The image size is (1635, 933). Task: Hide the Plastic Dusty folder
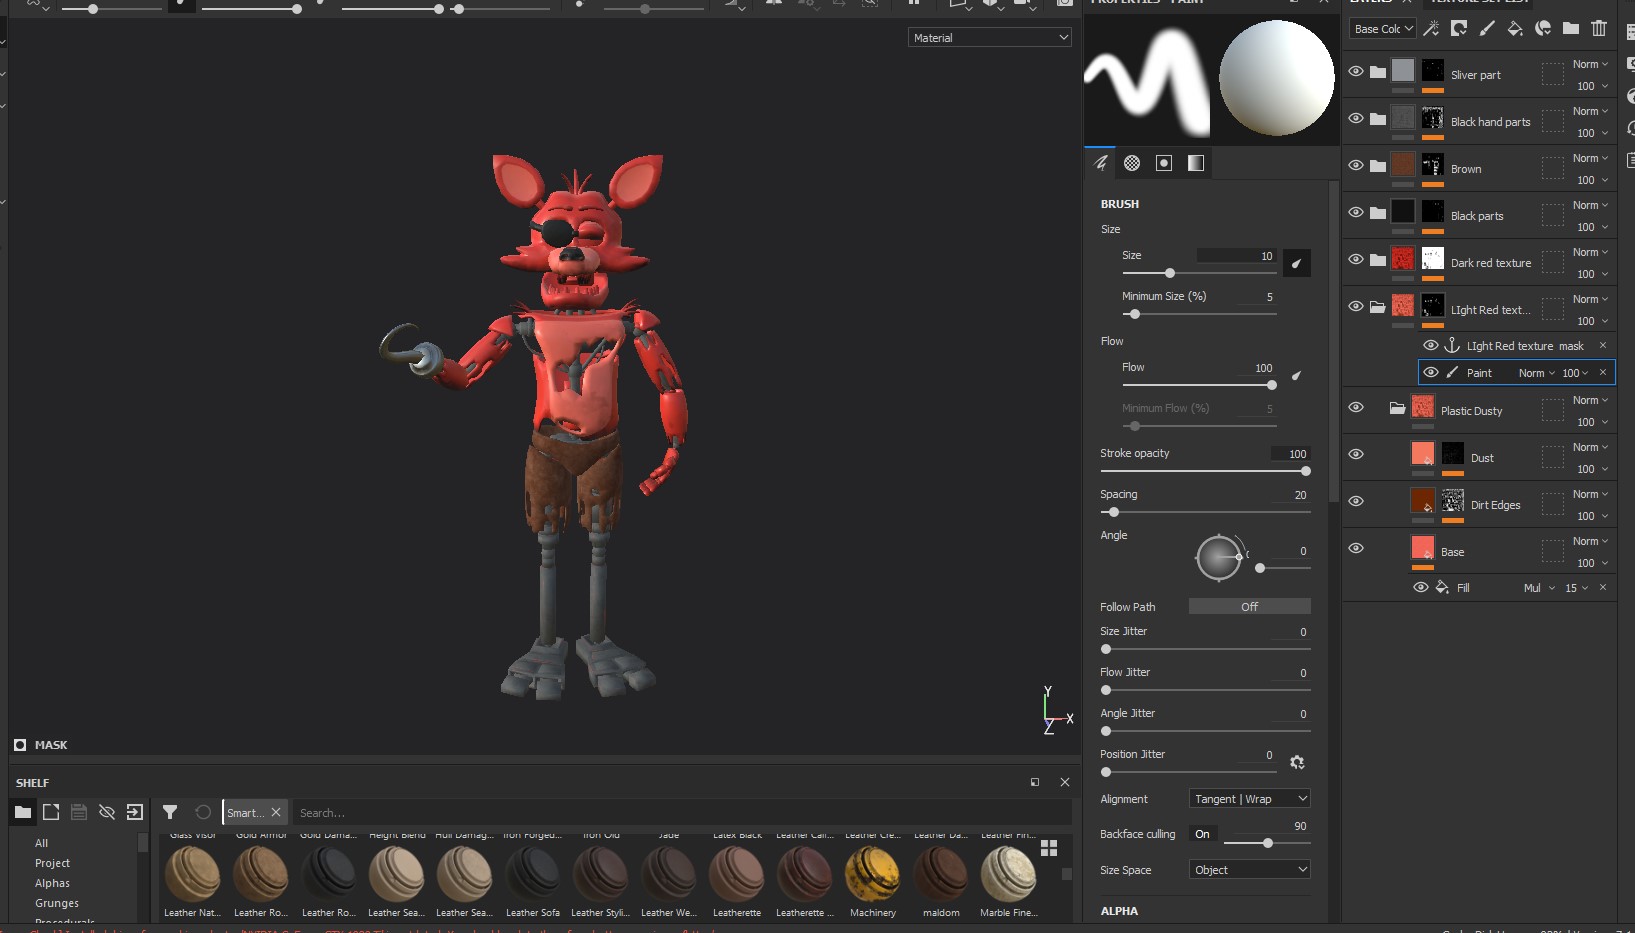1356,407
